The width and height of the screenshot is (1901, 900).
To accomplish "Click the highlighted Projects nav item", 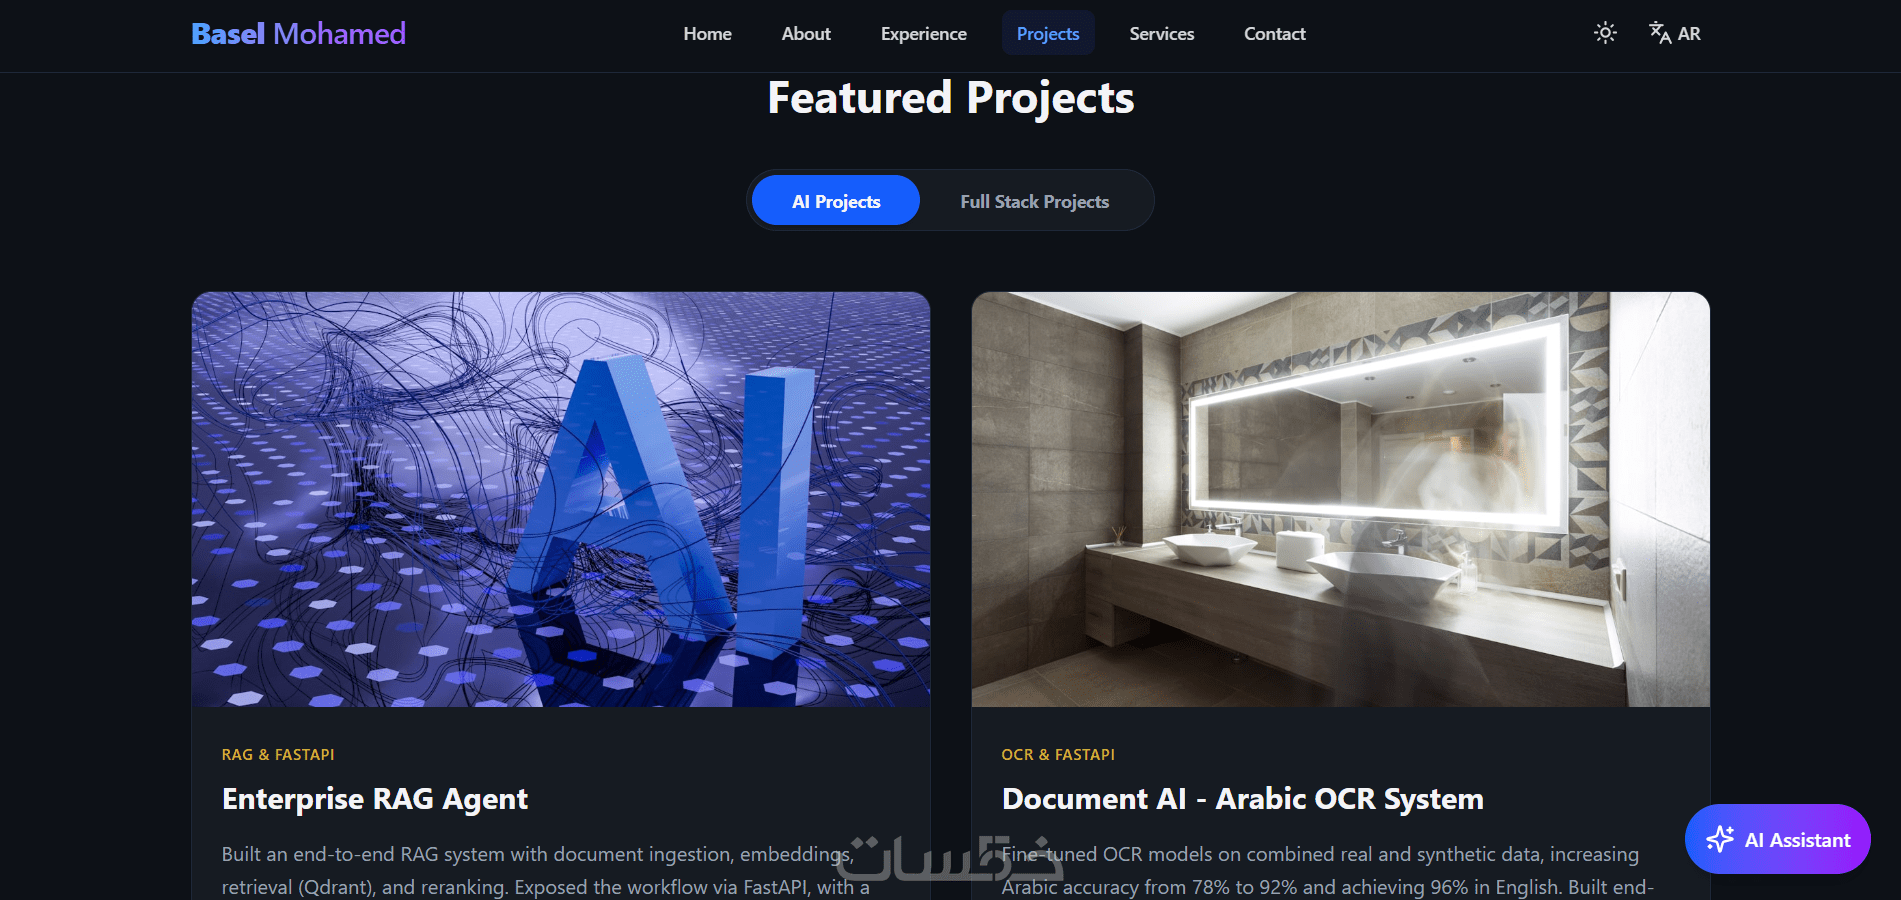I will (x=1048, y=34).
